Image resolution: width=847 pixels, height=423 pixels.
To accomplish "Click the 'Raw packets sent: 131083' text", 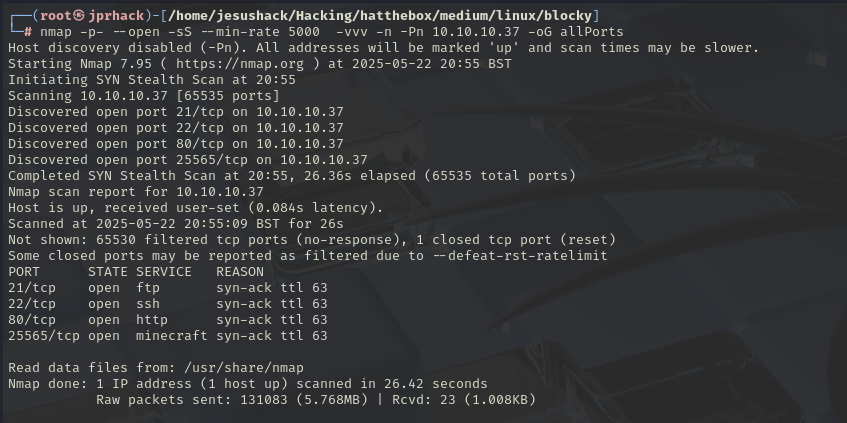I will pyautogui.click(x=184, y=400).
